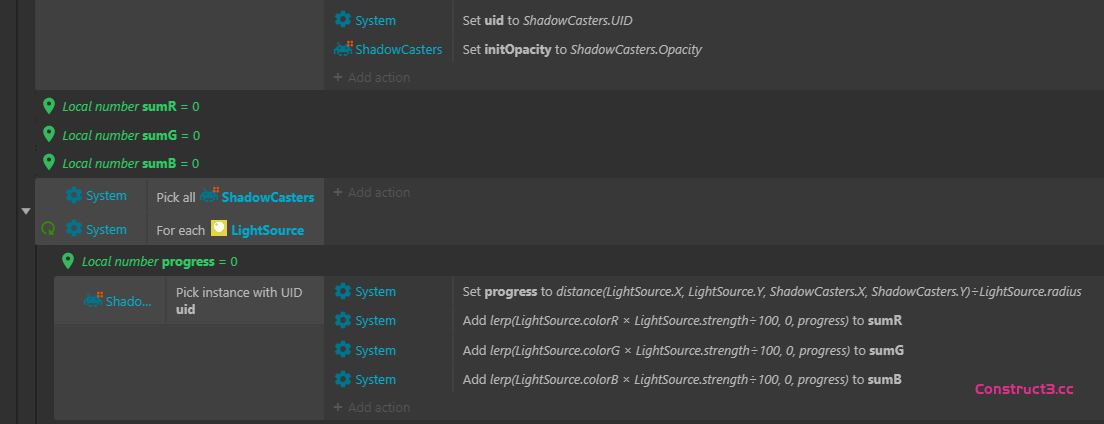1104x424 pixels.
Task: Click the green pin icon next to sumR
Action: 49,106
